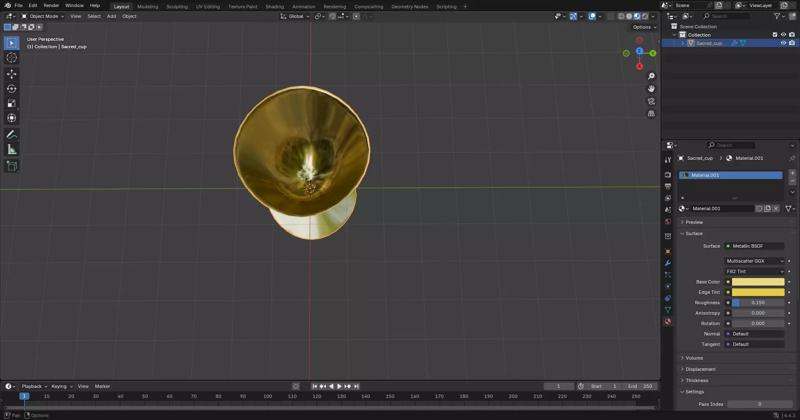Open the Render properties tab

tap(668, 175)
